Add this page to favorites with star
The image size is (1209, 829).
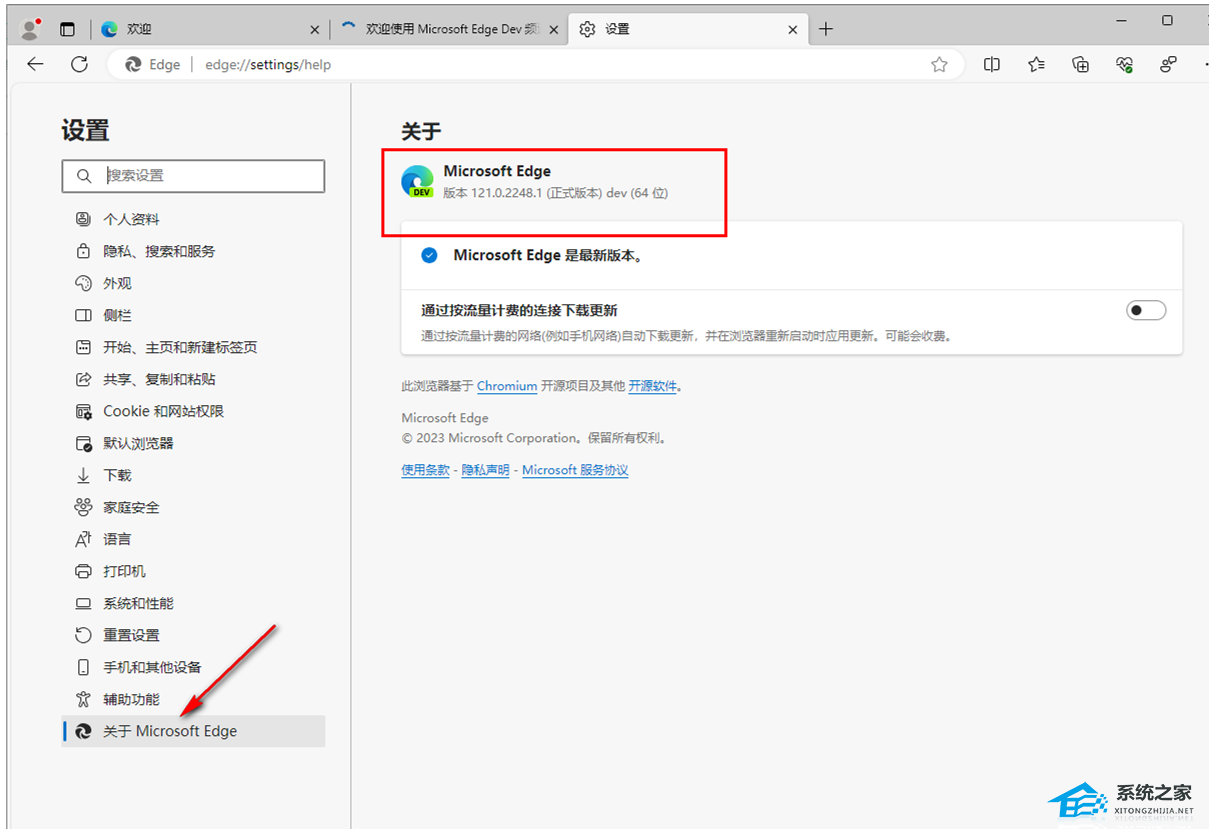point(939,64)
